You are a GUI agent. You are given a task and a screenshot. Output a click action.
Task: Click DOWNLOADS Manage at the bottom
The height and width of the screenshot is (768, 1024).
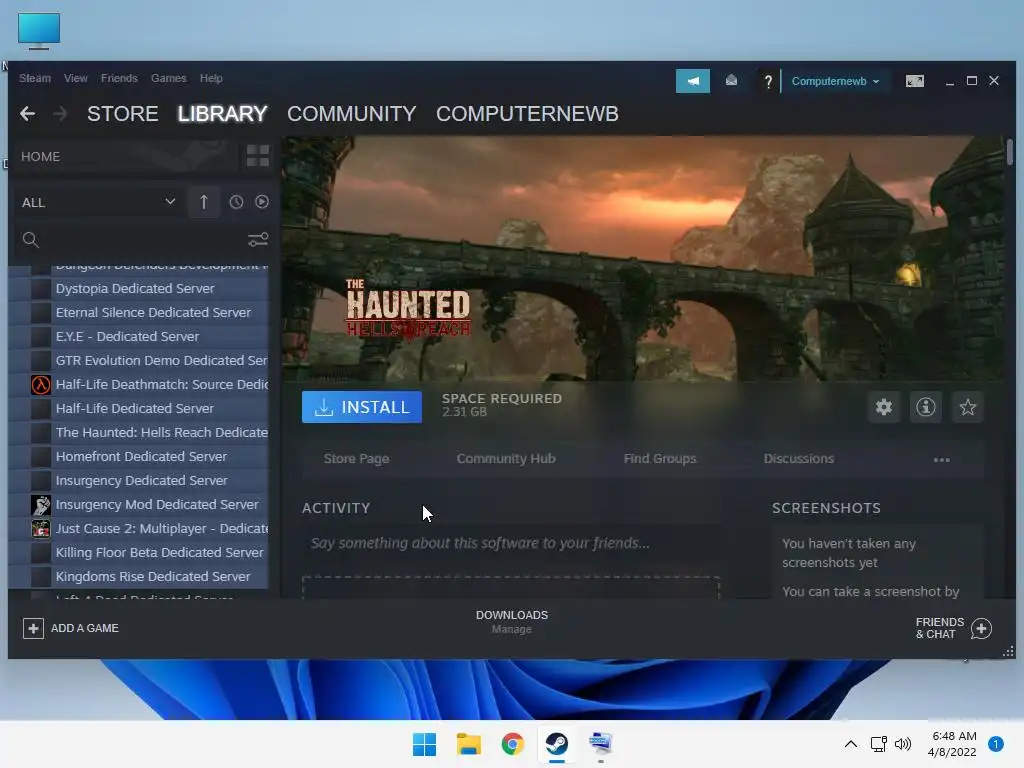(x=511, y=622)
